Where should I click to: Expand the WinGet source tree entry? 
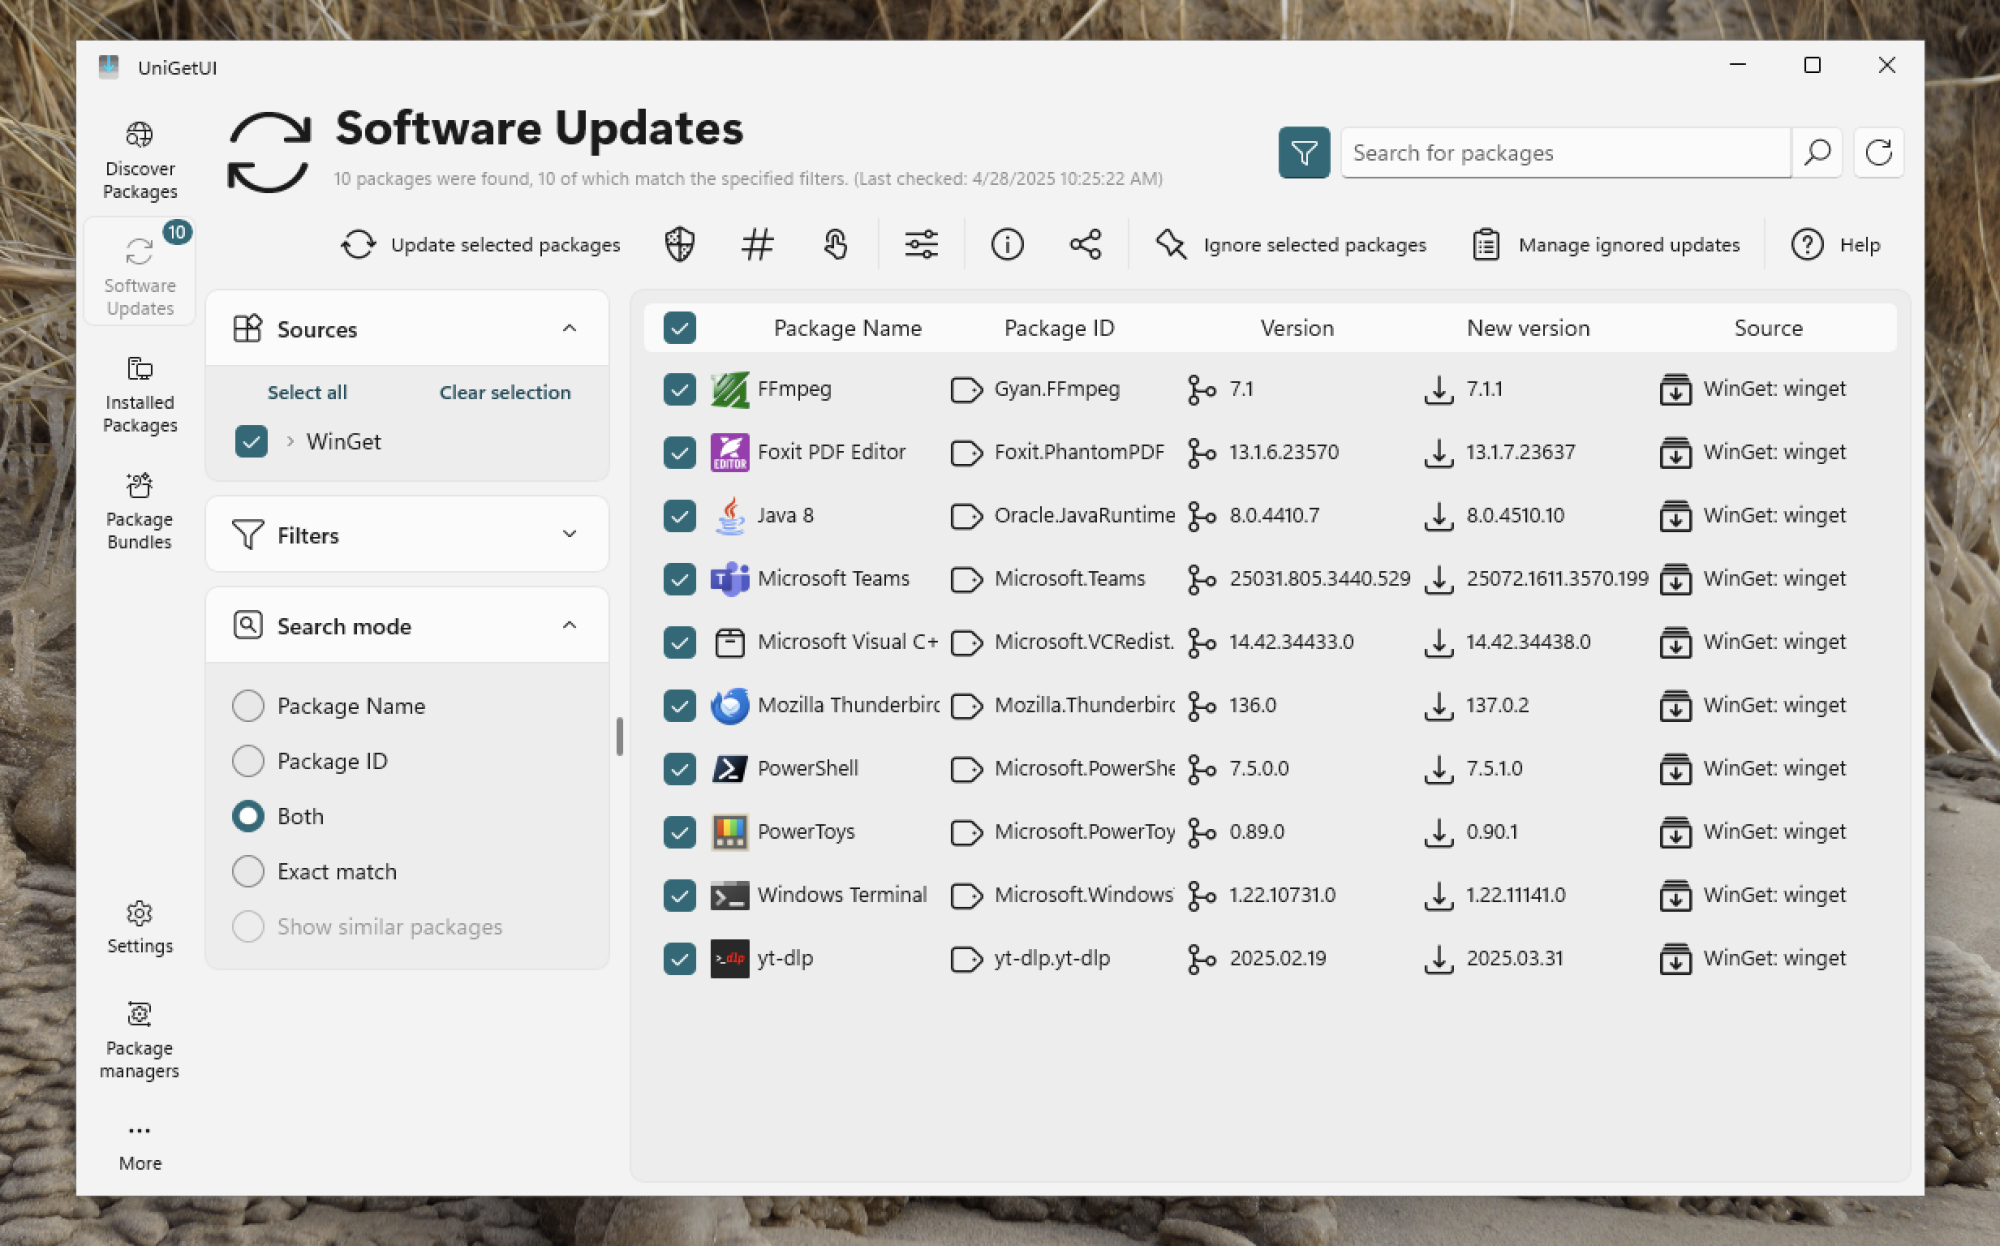tap(289, 441)
